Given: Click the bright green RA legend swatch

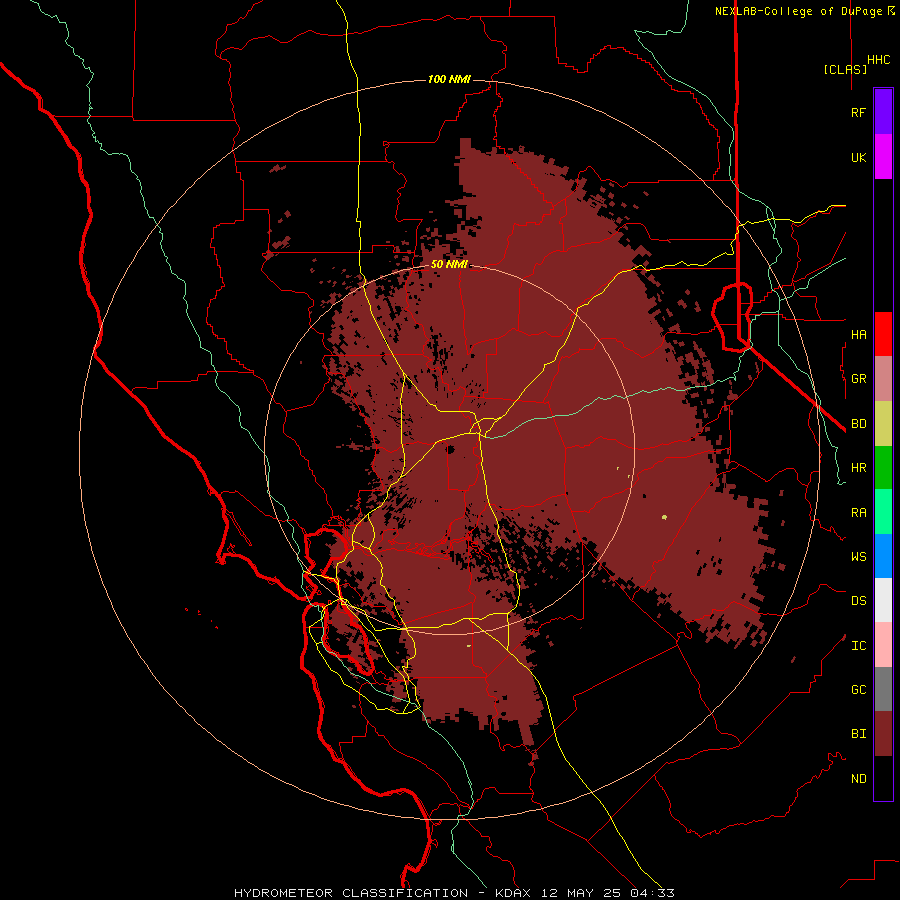Looking at the screenshot, I should (883, 512).
